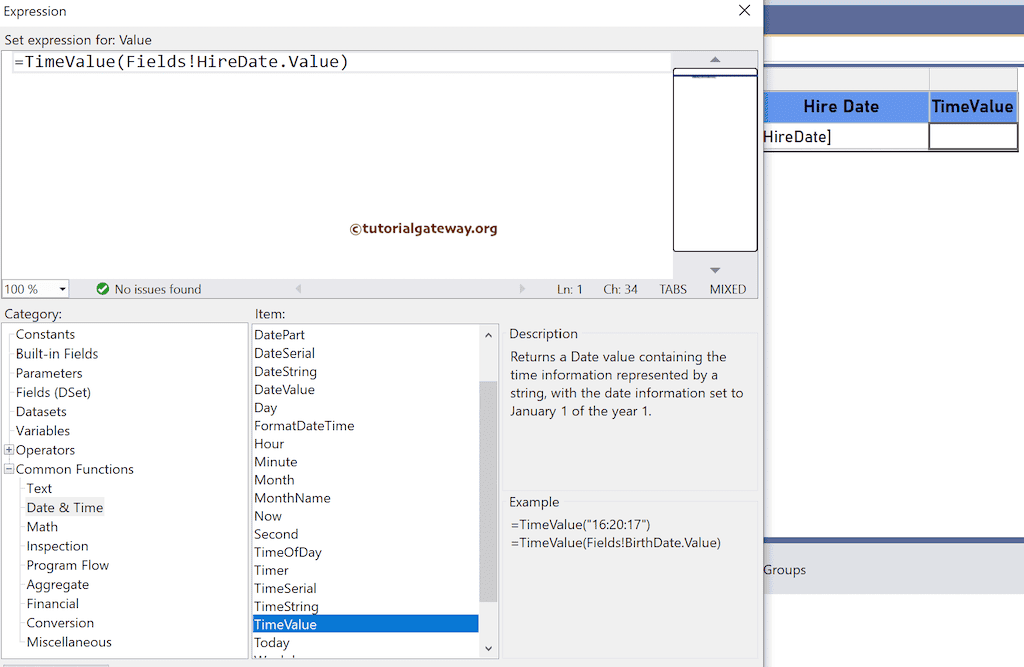Click the MIXED indicator in the status bar
This screenshot has height=667, width=1024.
pyautogui.click(x=727, y=289)
